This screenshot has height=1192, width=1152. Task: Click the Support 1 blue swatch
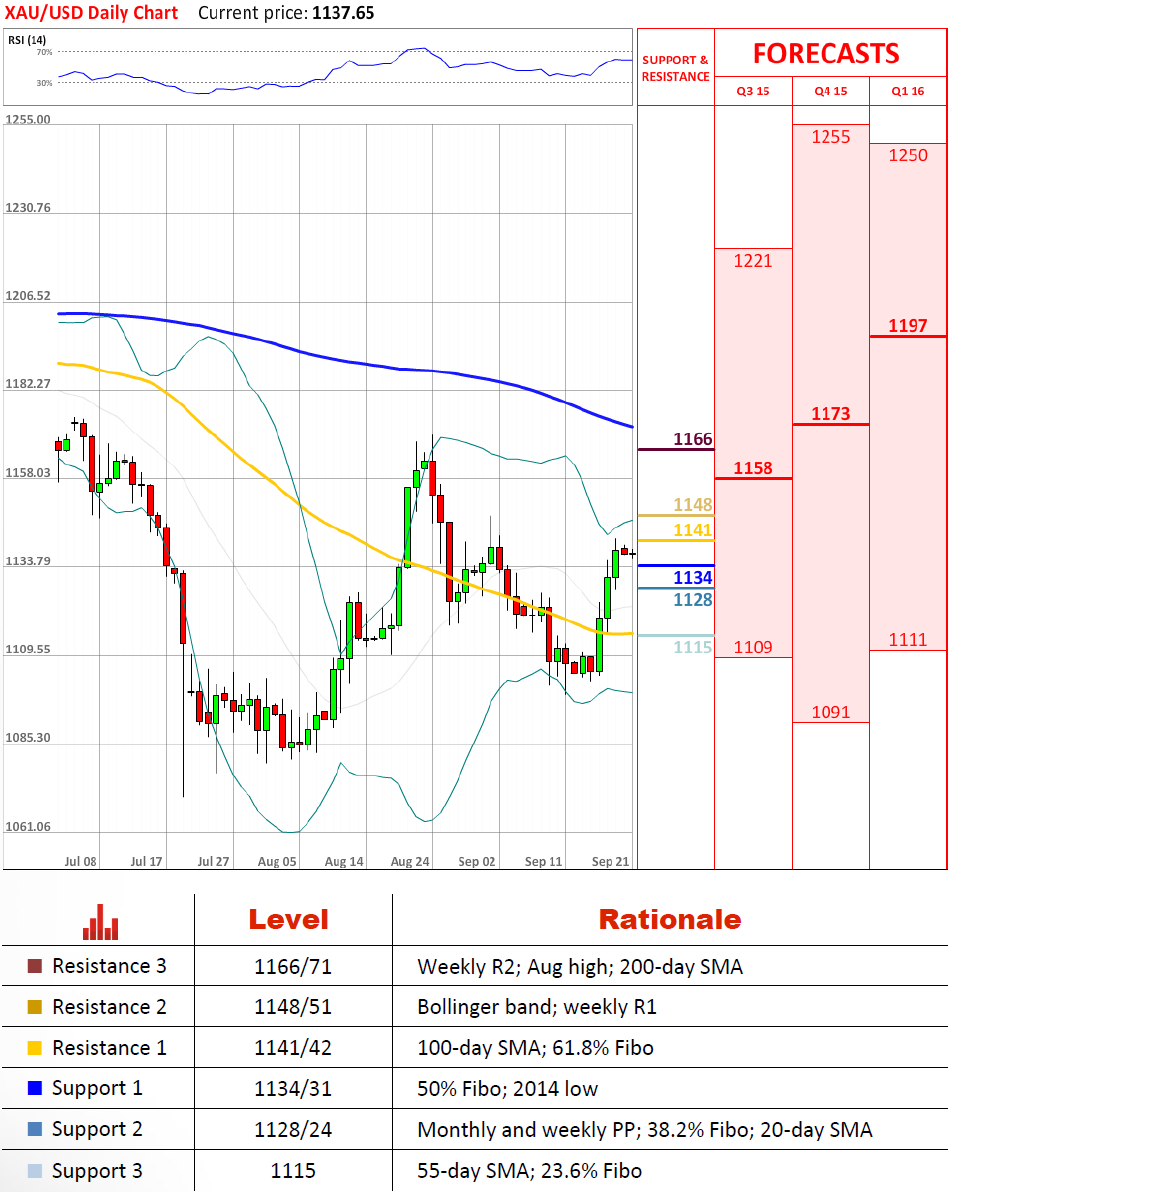point(34,1088)
